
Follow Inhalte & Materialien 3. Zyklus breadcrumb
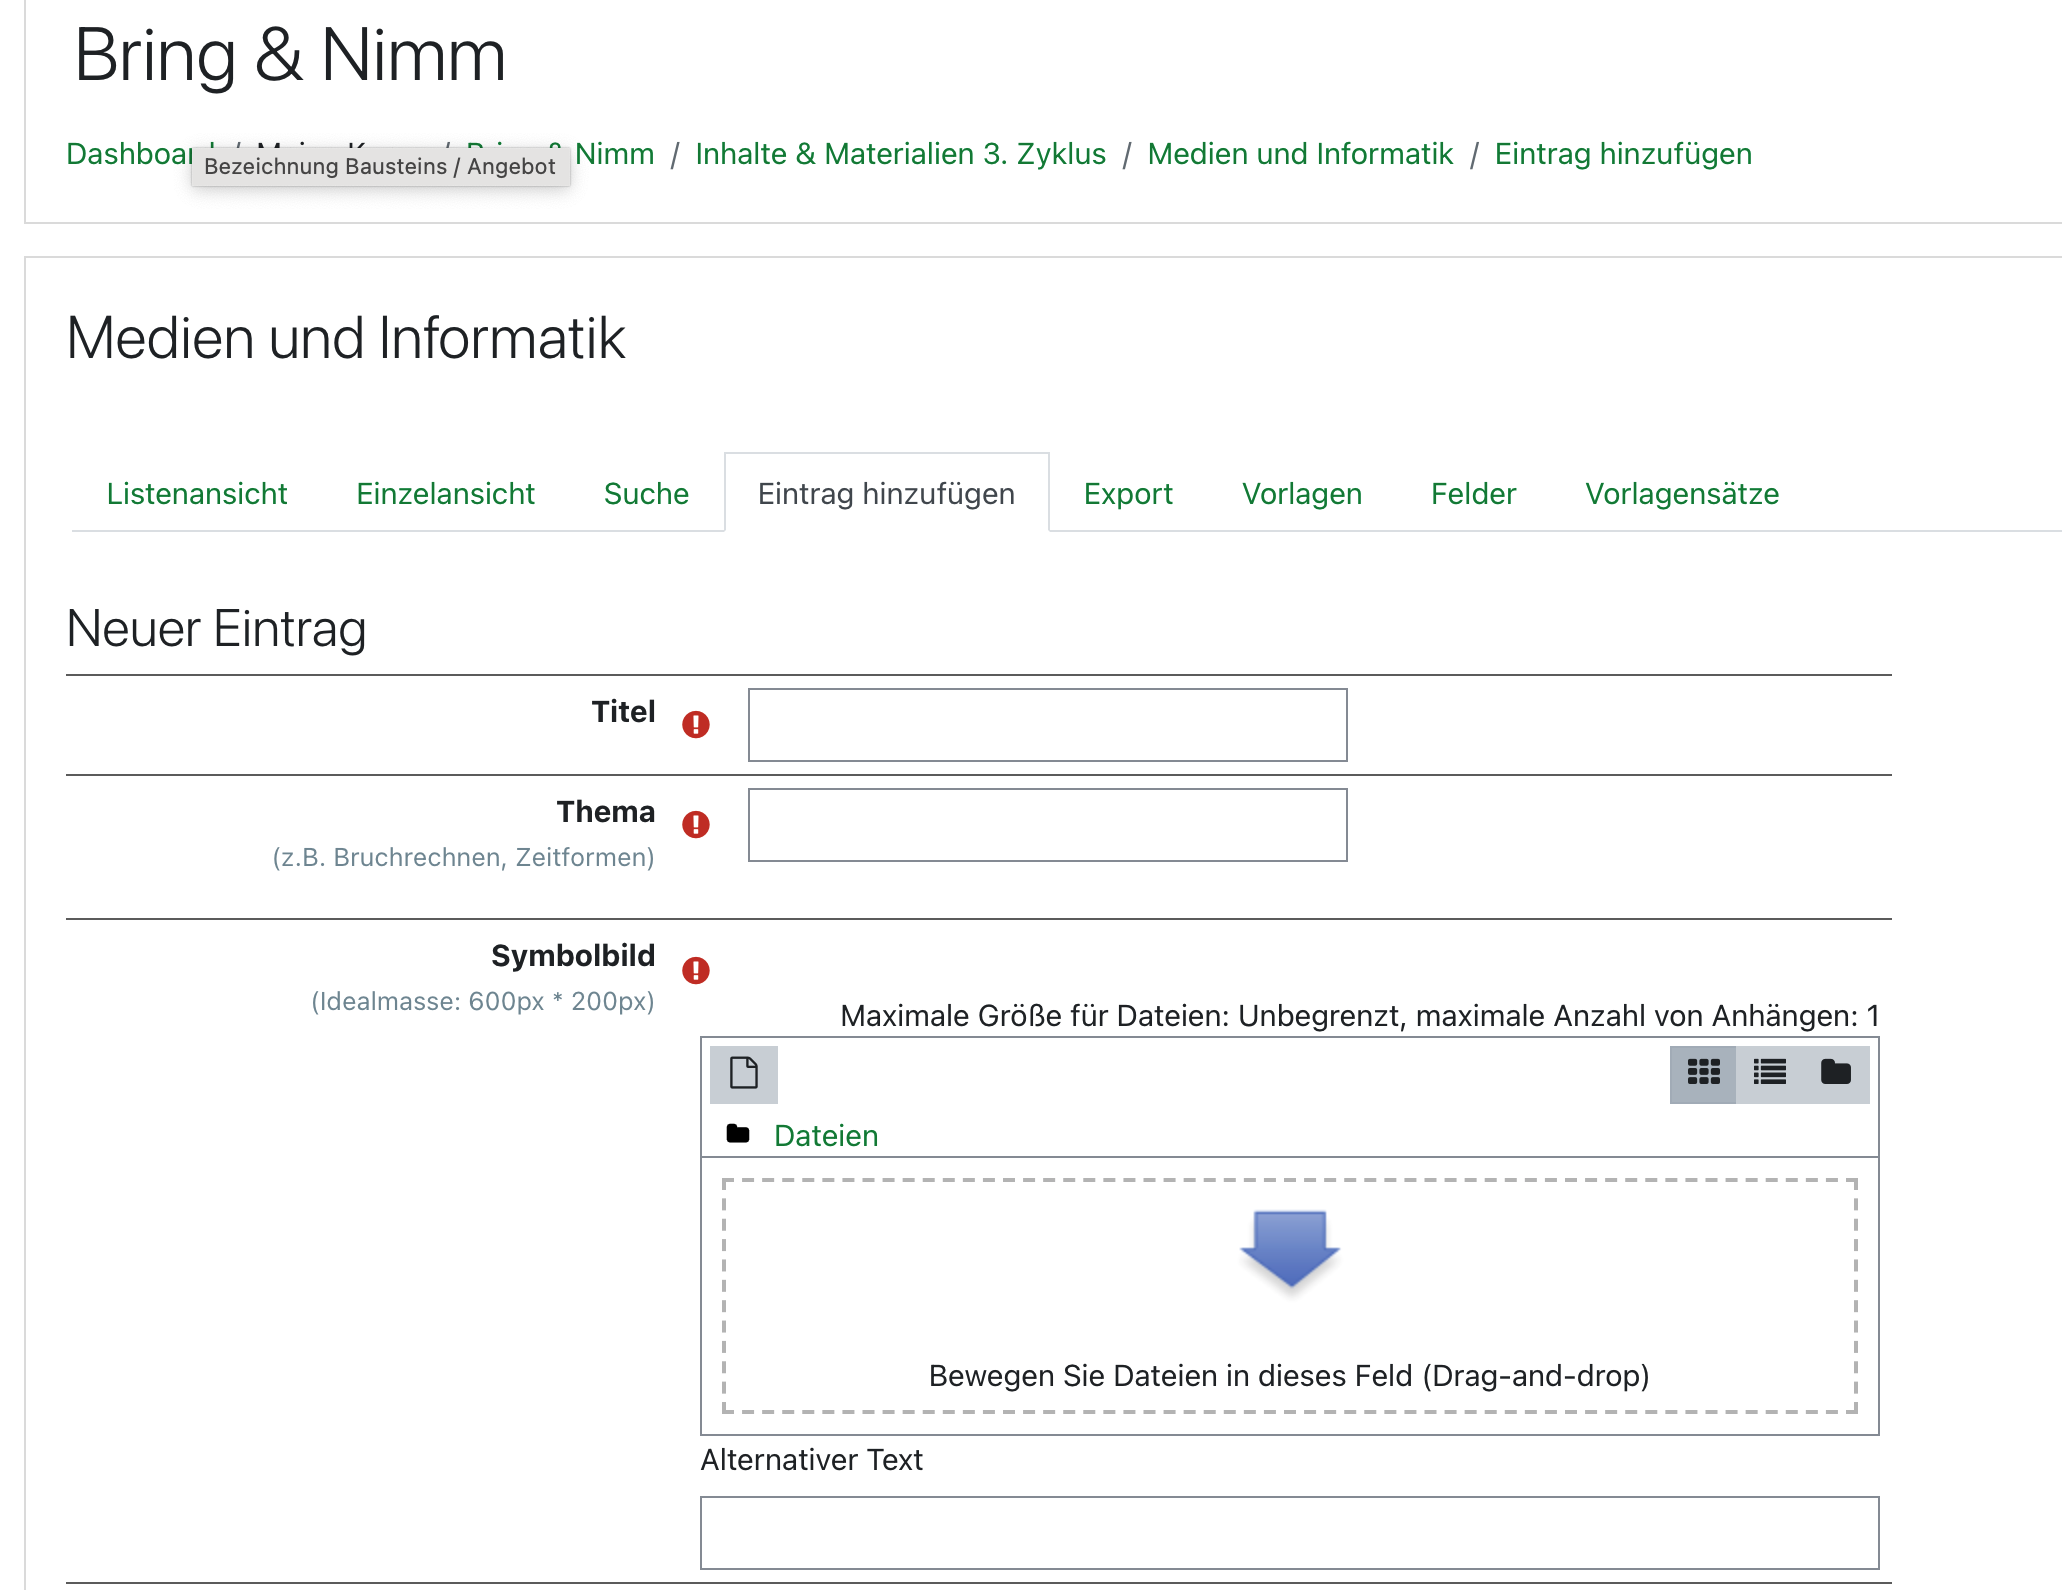click(x=900, y=154)
